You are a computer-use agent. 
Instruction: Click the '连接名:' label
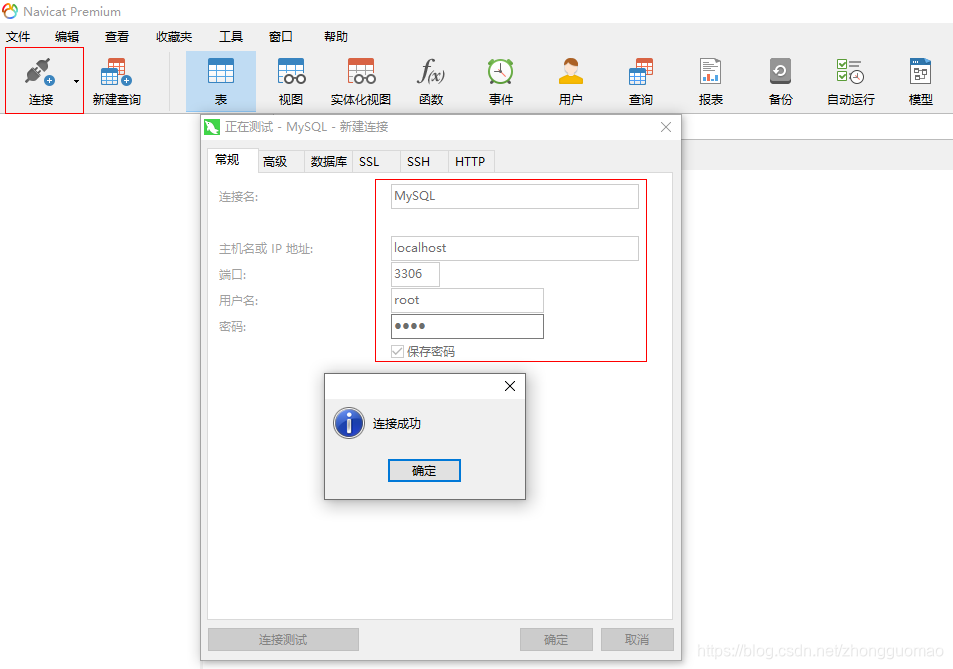point(238,197)
